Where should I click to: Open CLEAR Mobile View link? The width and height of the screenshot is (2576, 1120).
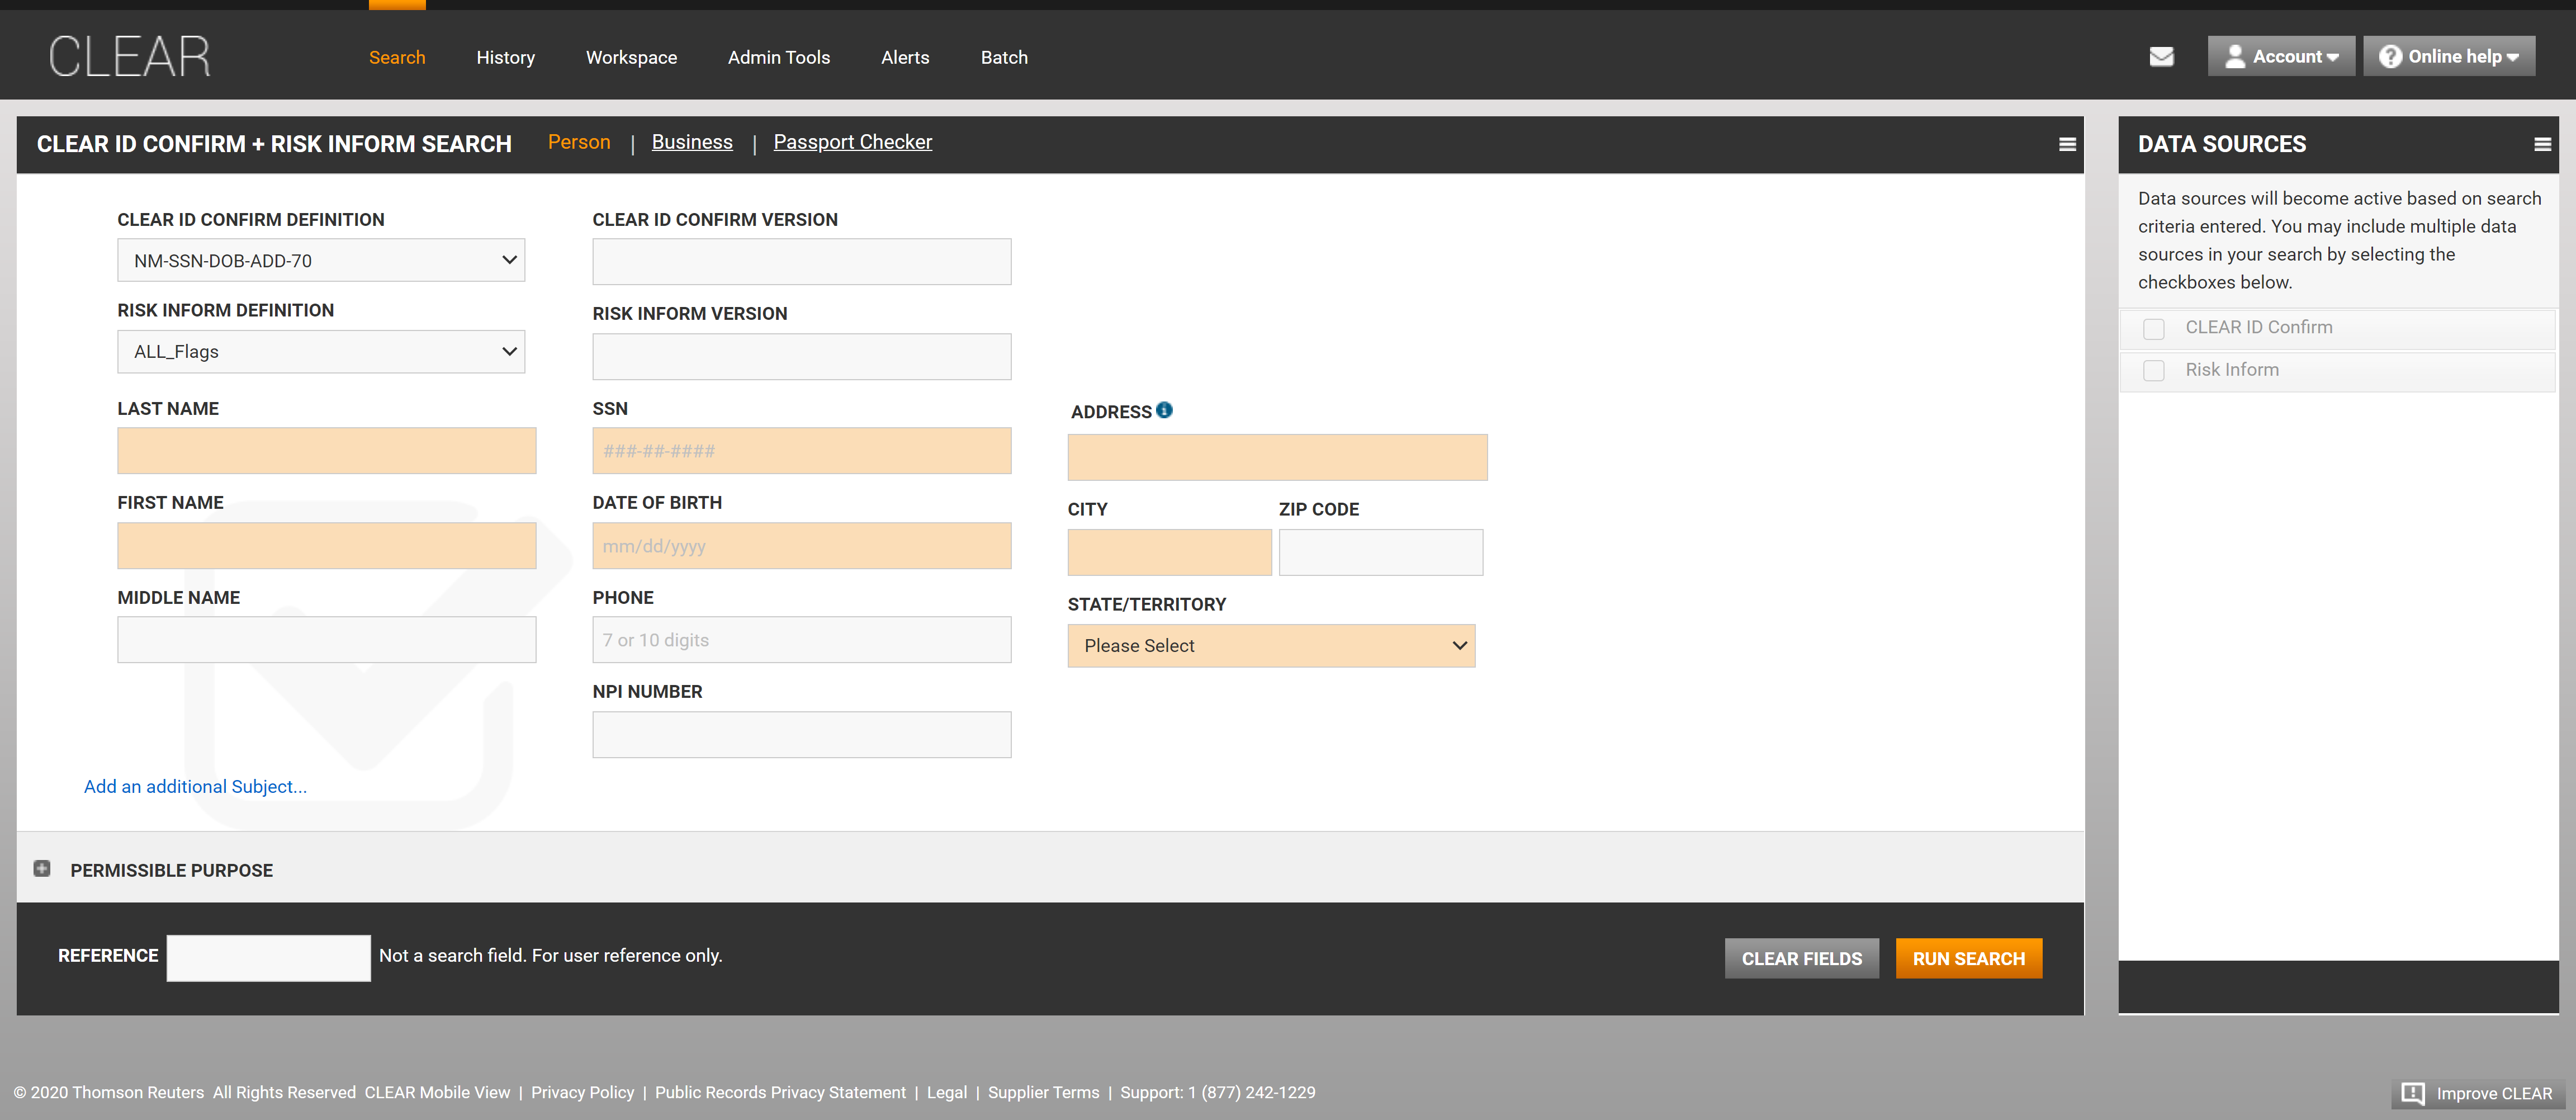click(437, 1092)
